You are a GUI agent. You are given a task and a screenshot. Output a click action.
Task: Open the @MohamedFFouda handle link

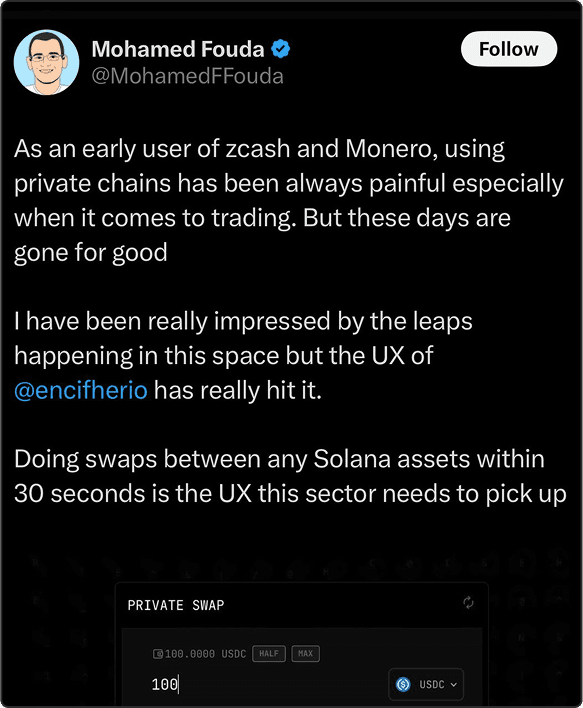tap(187, 76)
